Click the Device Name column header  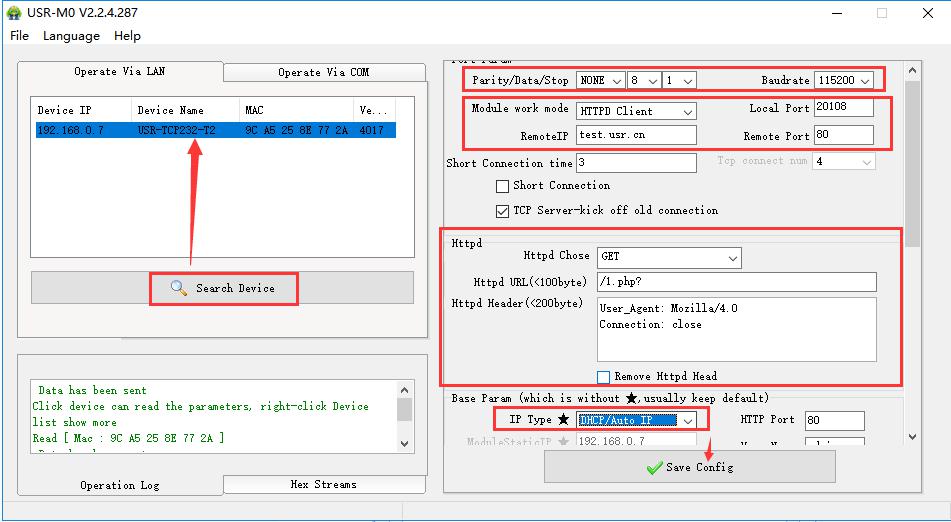tap(185, 110)
